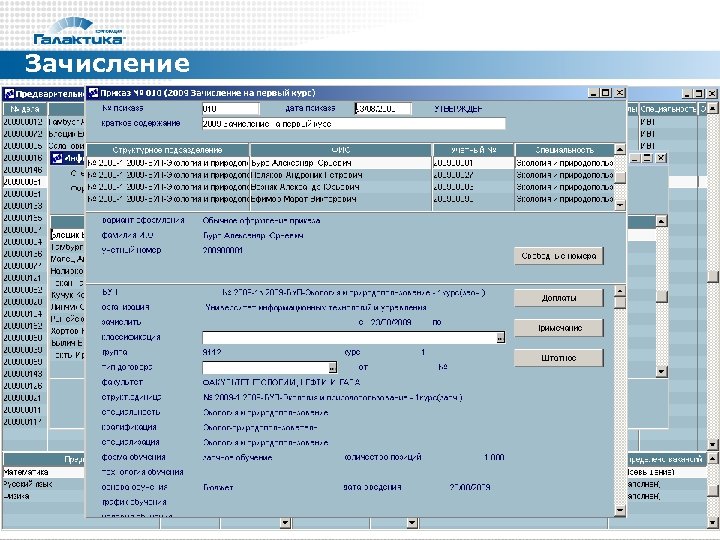The image size is (720, 540).
Task: Select table row Ефимов Марат Викторович
Action: (x=350, y=199)
